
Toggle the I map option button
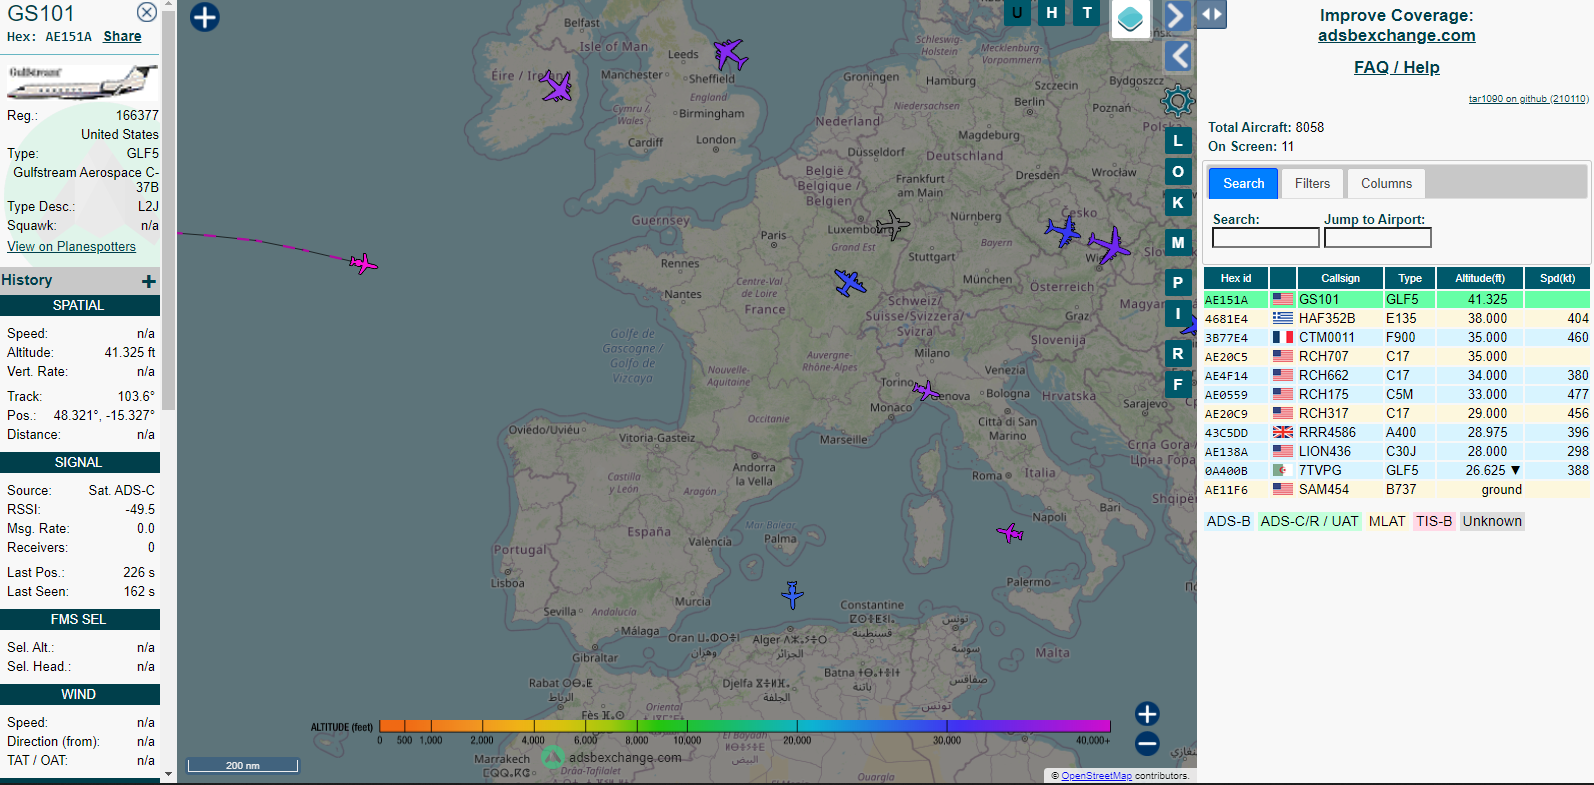coord(1178,313)
